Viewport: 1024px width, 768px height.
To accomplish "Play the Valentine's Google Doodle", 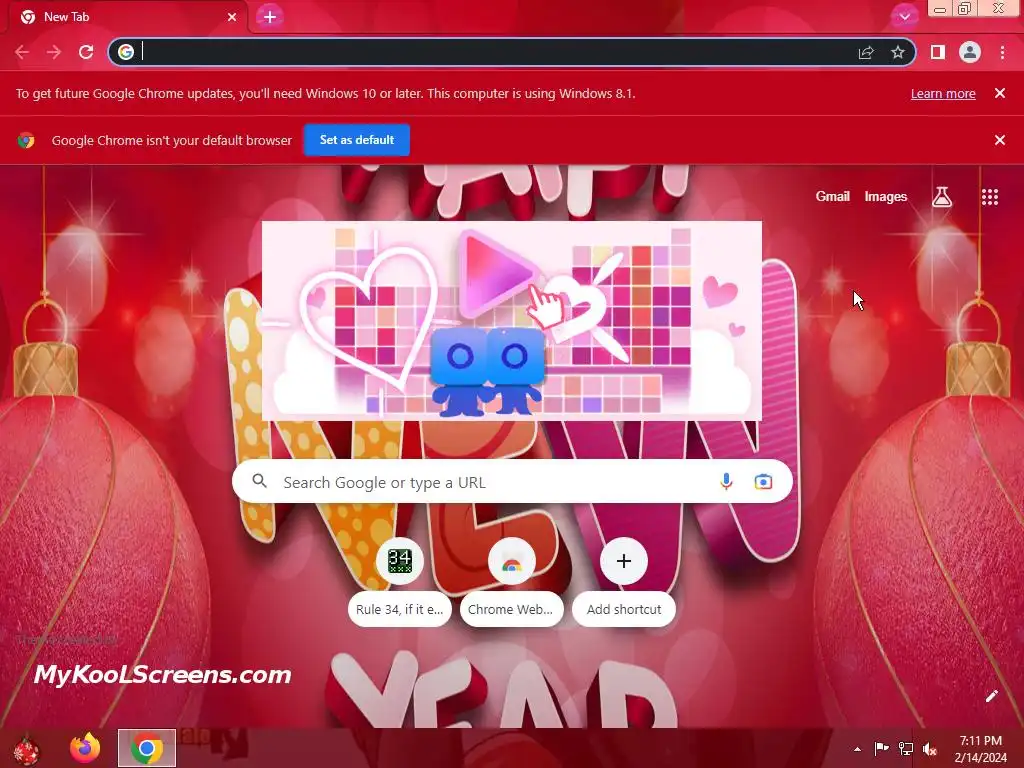I will (x=511, y=321).
